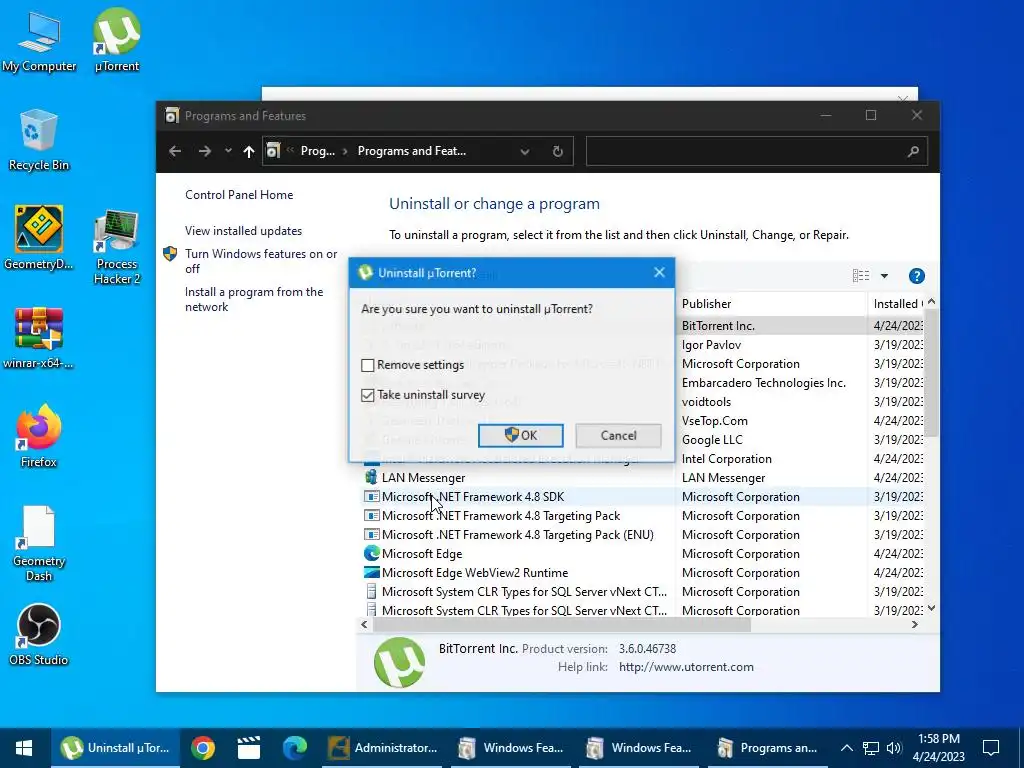This screenshot has width=1024, height=768.
Task: Select the Firefox desktop shortcut
Action: tap(39, 436)
